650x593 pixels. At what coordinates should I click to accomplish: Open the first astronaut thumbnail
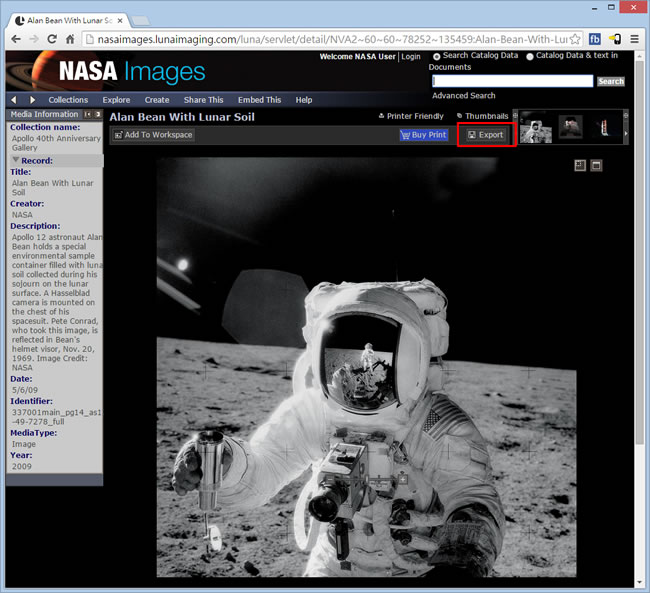(x=536, y=128)
